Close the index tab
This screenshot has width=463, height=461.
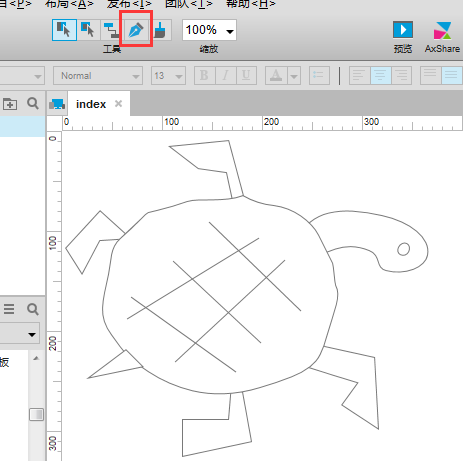click(x=118, y=104)
